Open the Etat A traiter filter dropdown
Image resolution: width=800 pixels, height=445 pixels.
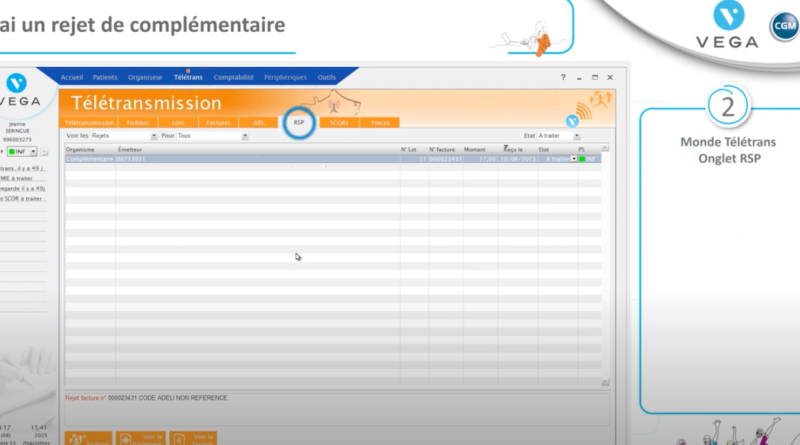point(577,136)
